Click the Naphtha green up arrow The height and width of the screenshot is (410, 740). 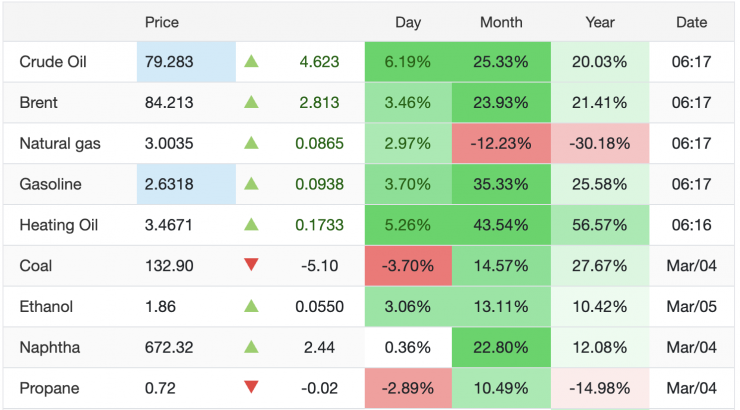252,347
